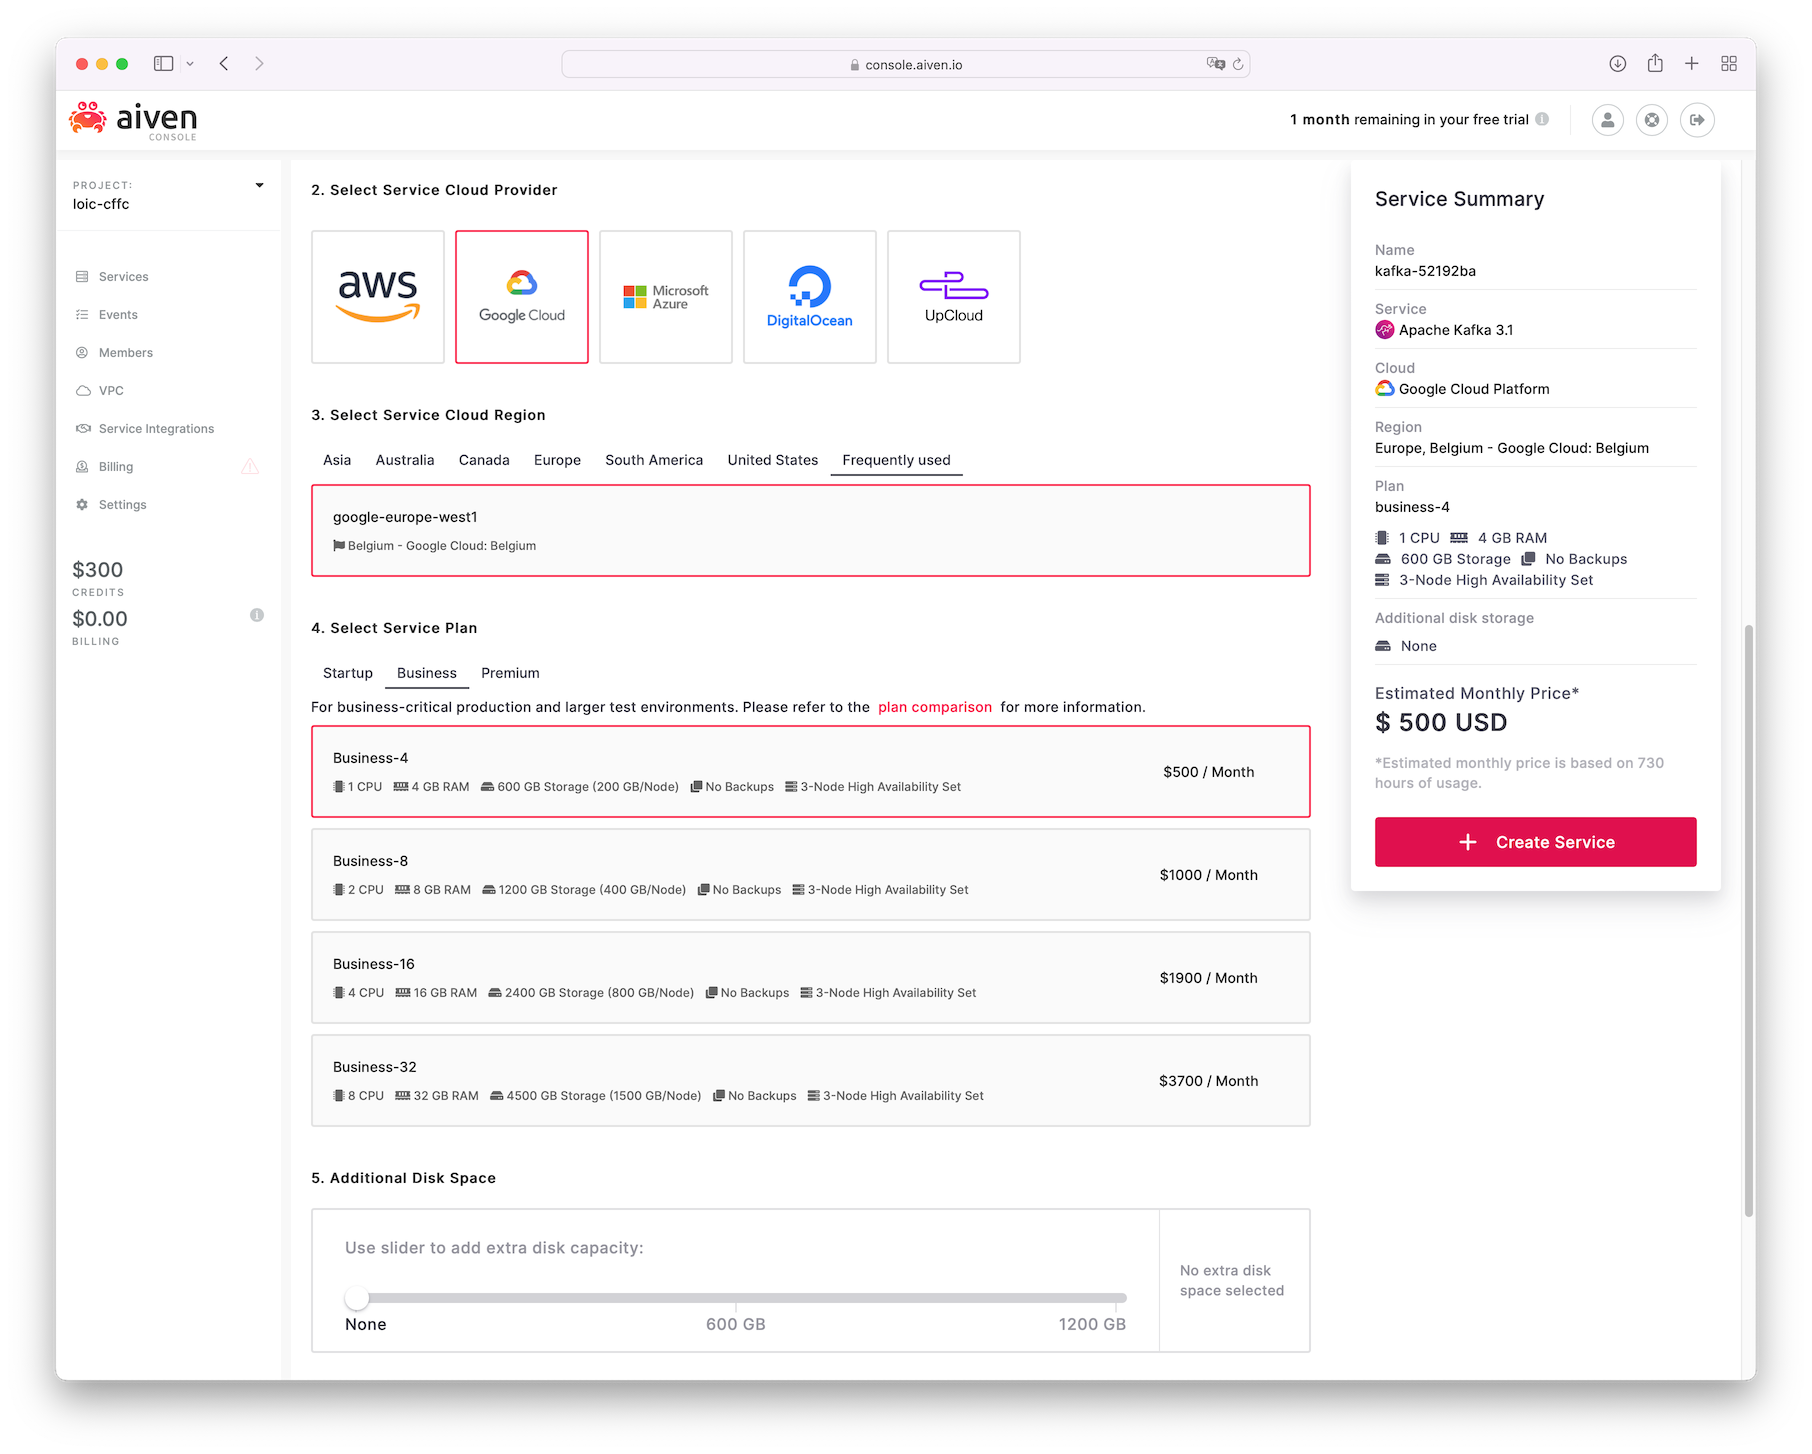The image size is (1812, 1454).
Task: Open Canada region tab
Action: point(484,460)
